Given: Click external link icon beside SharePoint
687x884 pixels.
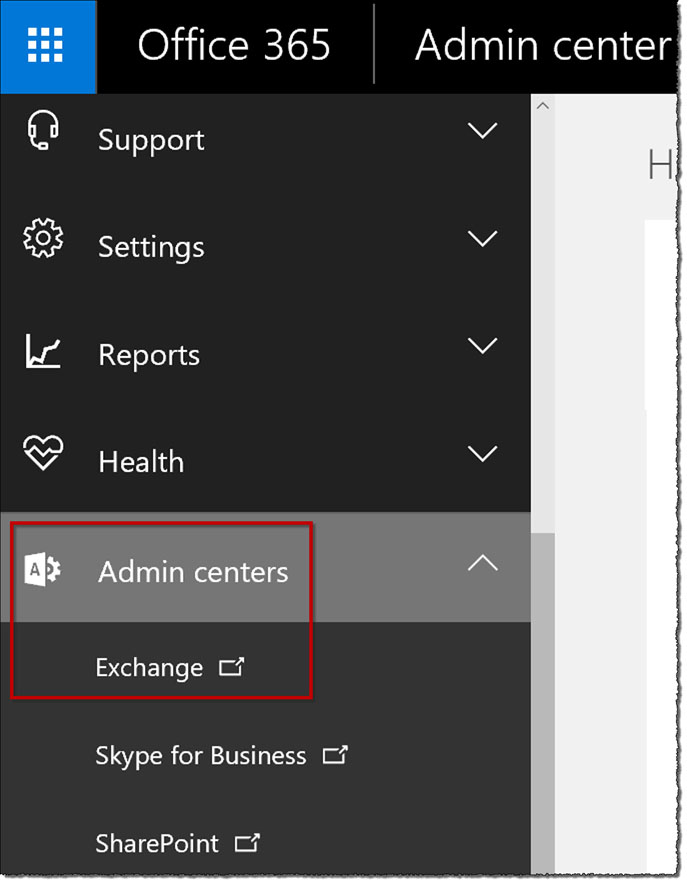Looking at the screenshot, I should point(247,844).
